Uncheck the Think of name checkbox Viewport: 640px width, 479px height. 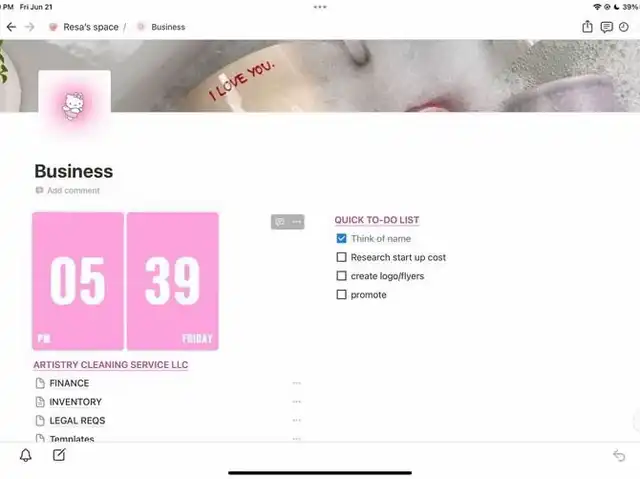pyautogui.click(x=341, y=238)
